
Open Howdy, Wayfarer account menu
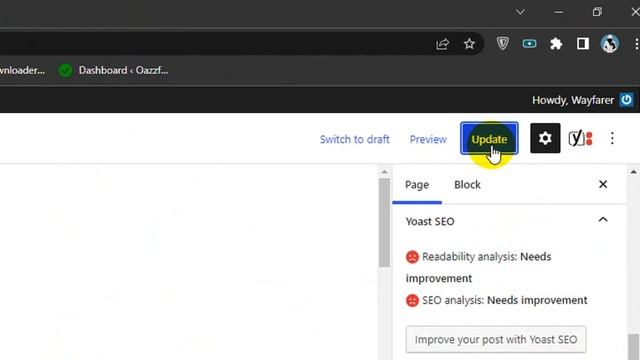click(x=572, y=100)
